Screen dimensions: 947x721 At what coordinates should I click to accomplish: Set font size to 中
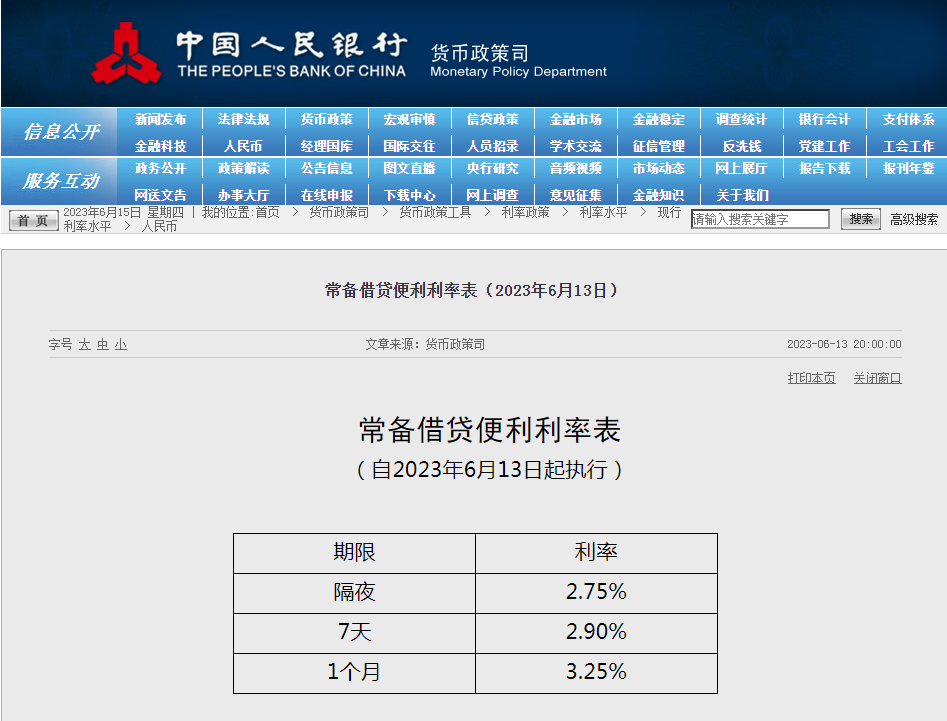tap(103, 345)
